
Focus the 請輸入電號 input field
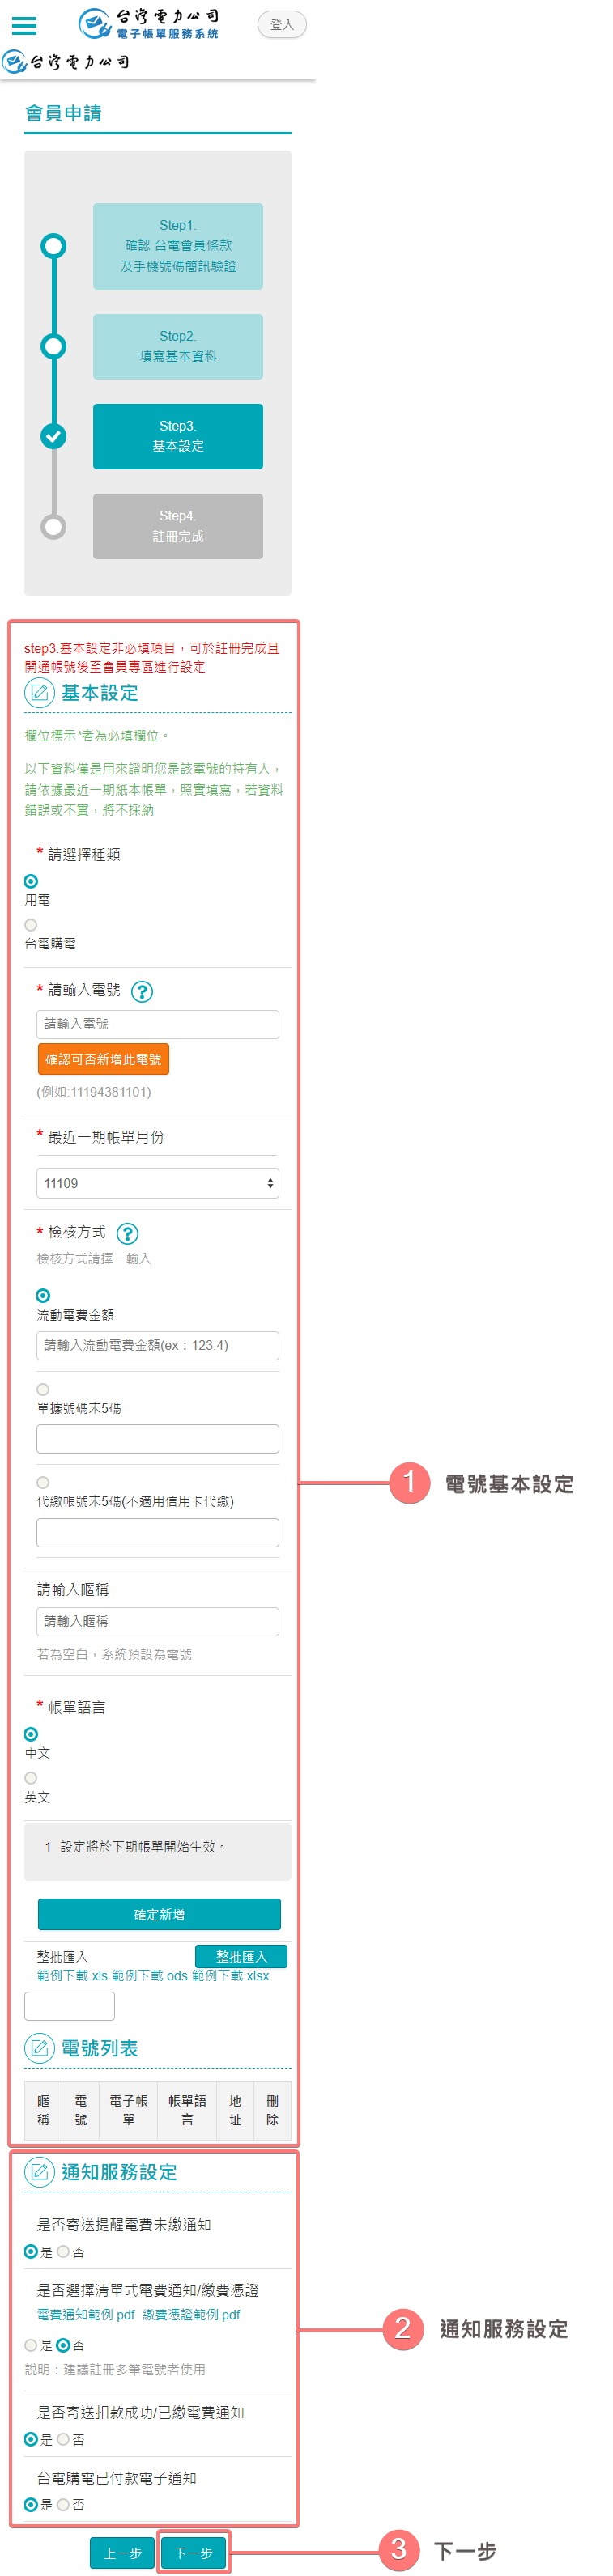pyautogui.click(x=158, y=1024)
